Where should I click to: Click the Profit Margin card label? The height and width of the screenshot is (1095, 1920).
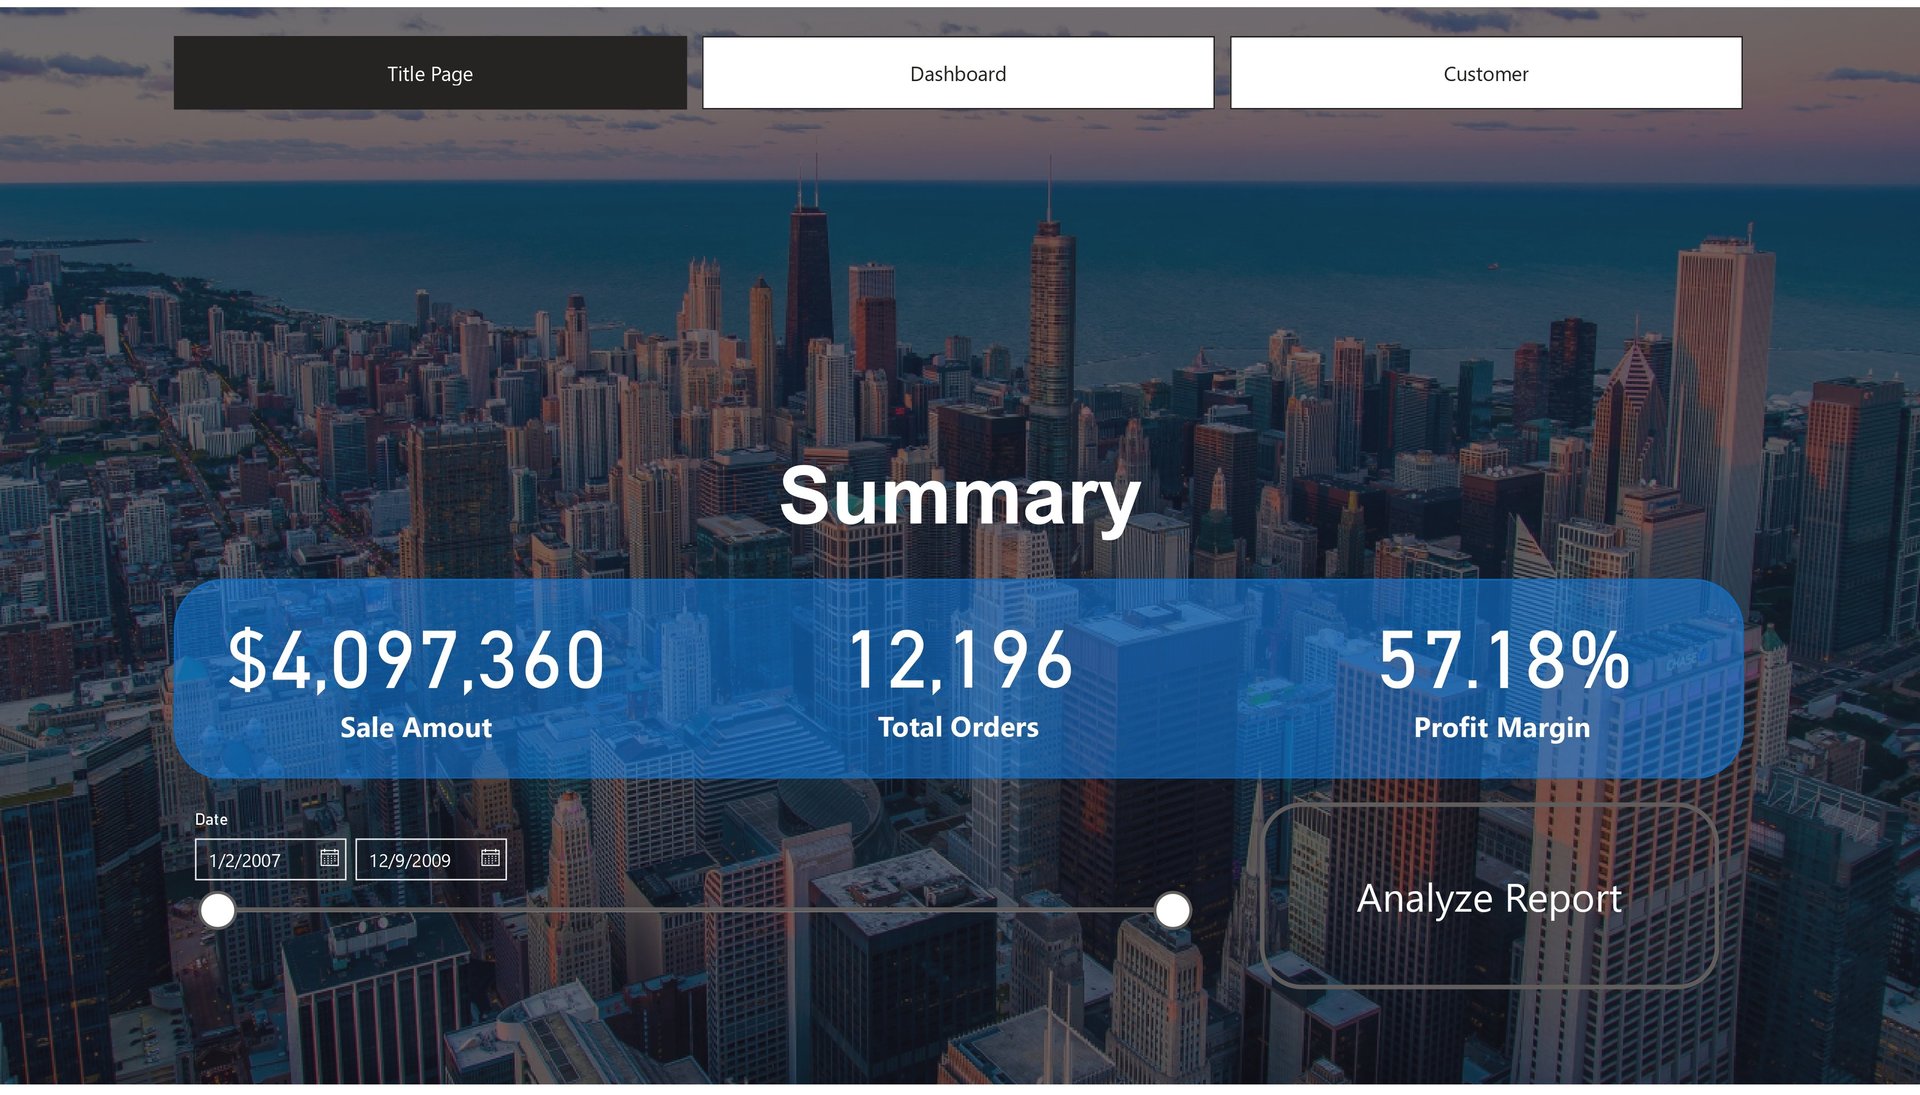1501,728
